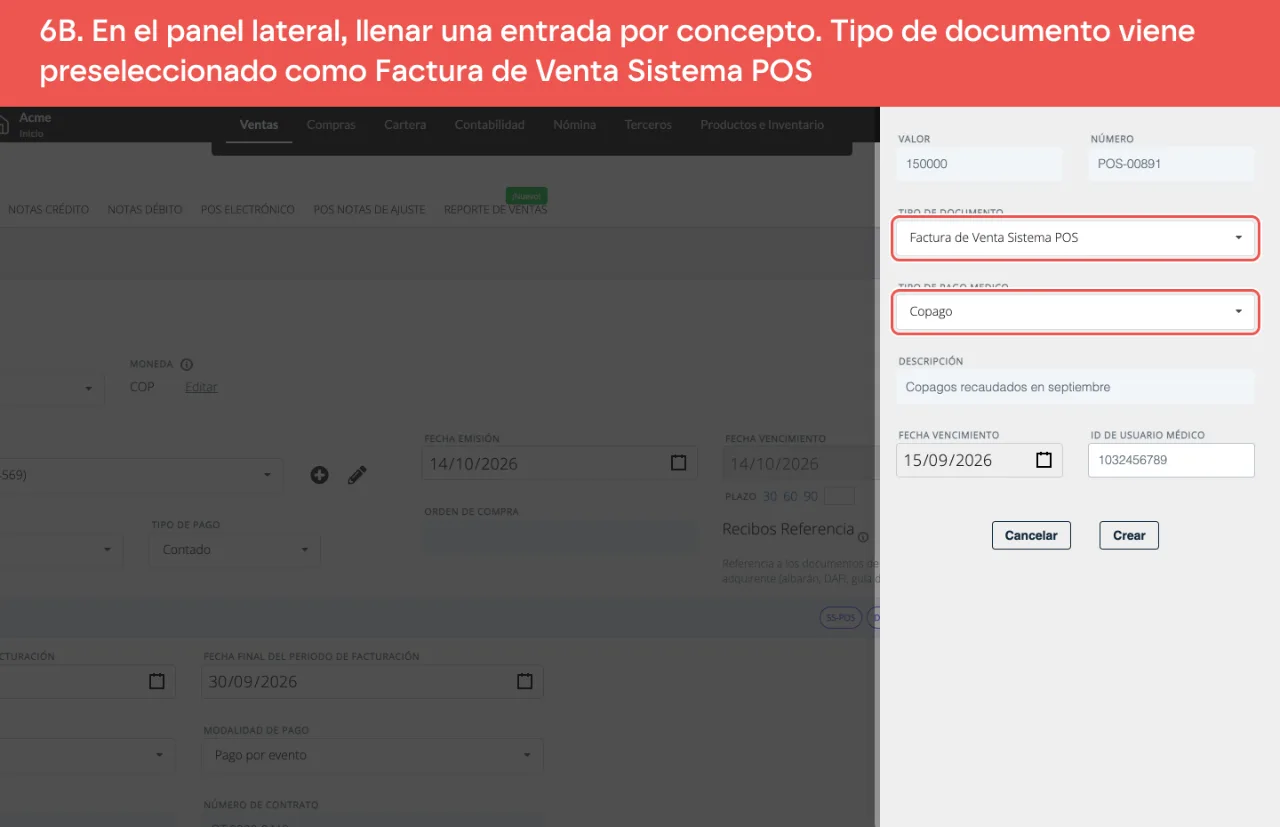Click the info icon beside Recibos Referencia
The image size is (1280, 827).
click(x=863, y=536)
